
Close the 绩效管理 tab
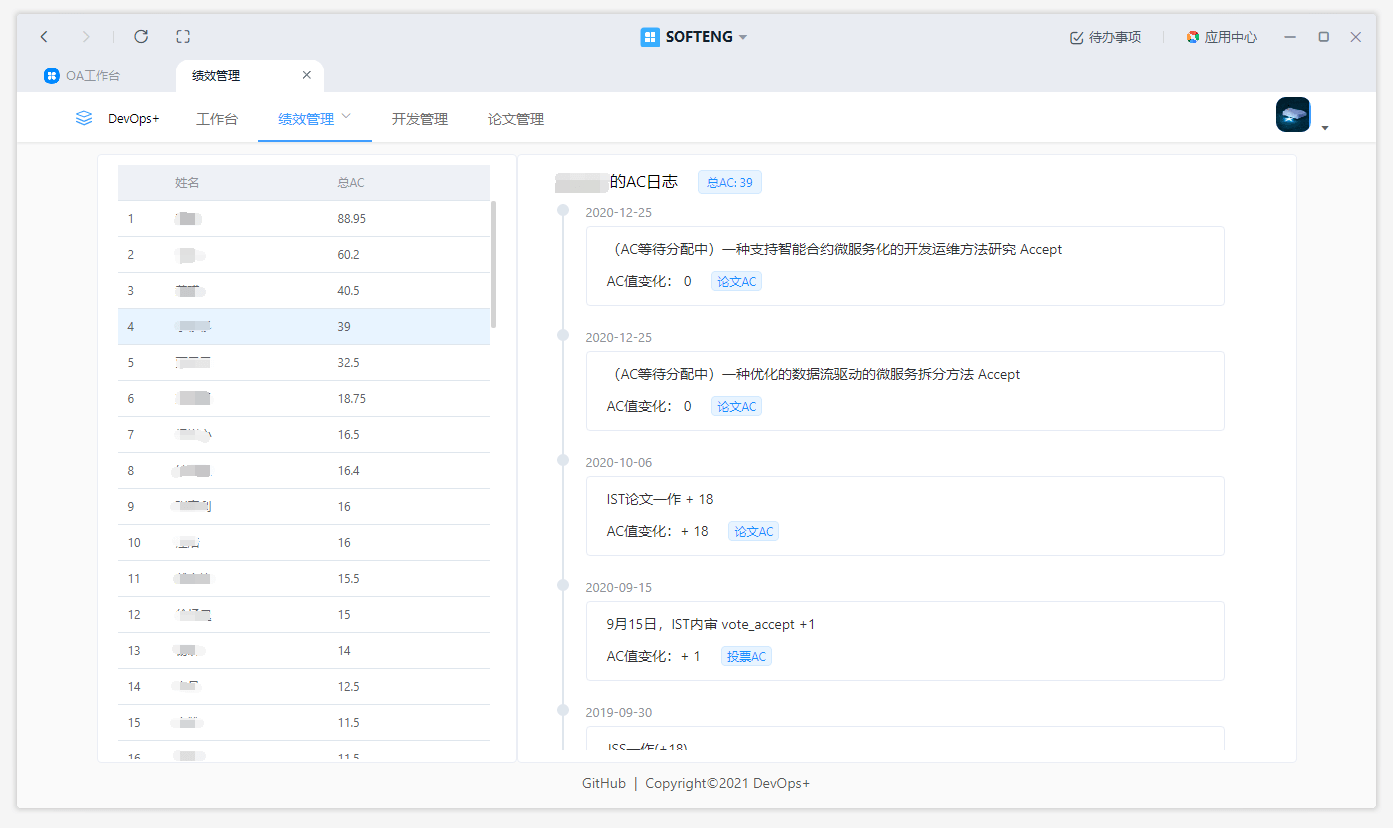point(307,75)
